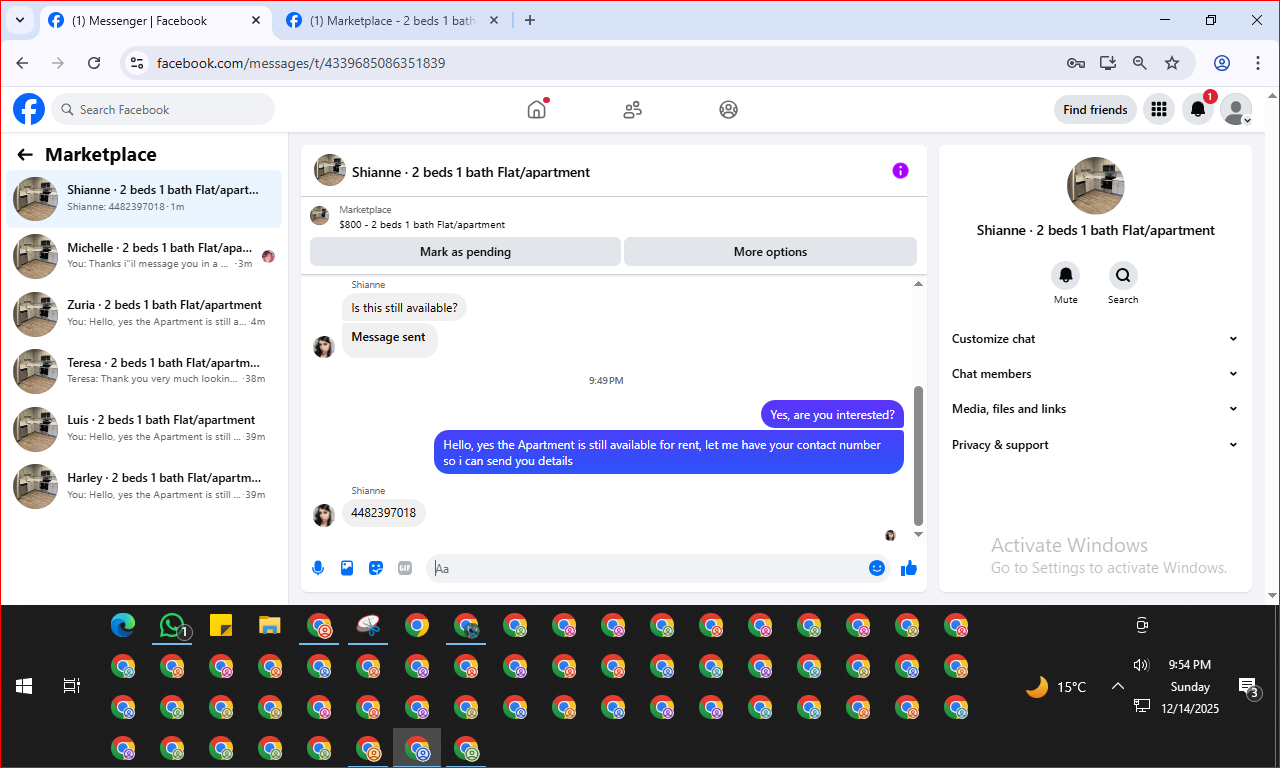Click the voice clip microphone icon
Viewport: 1280px width, 768px height.
[x=318, y=568]
